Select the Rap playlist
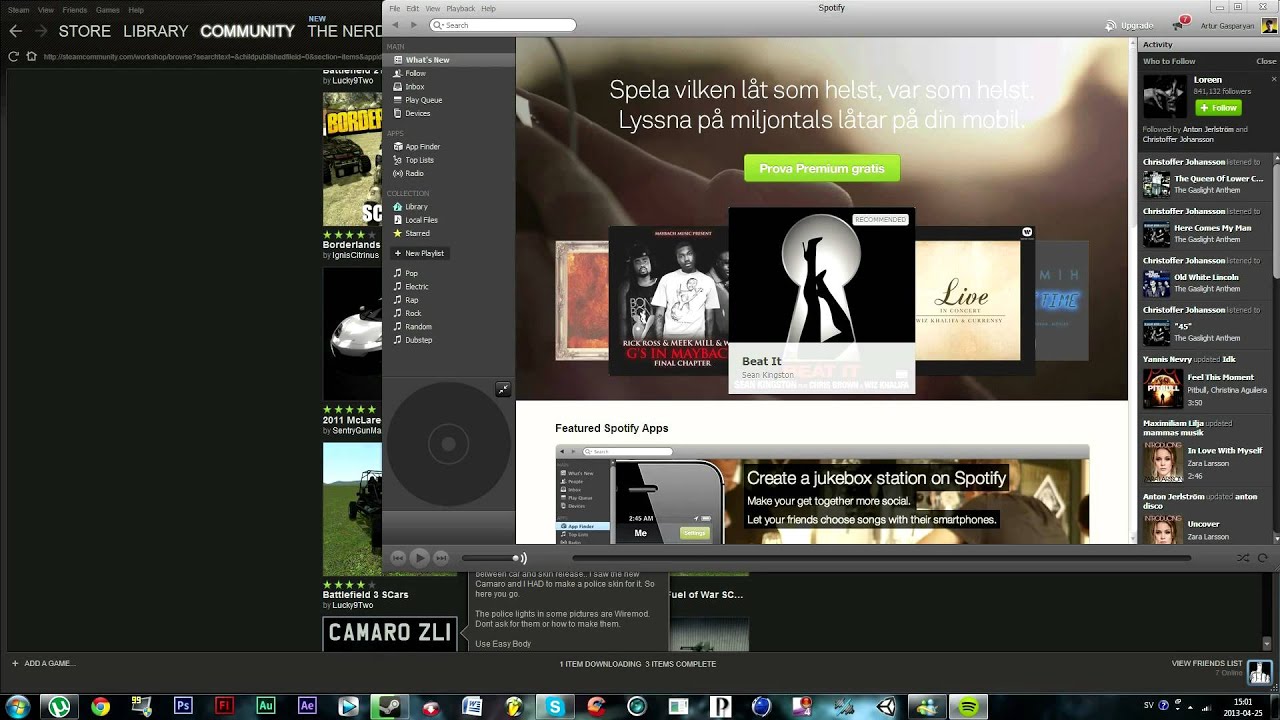 pos(448,300)
